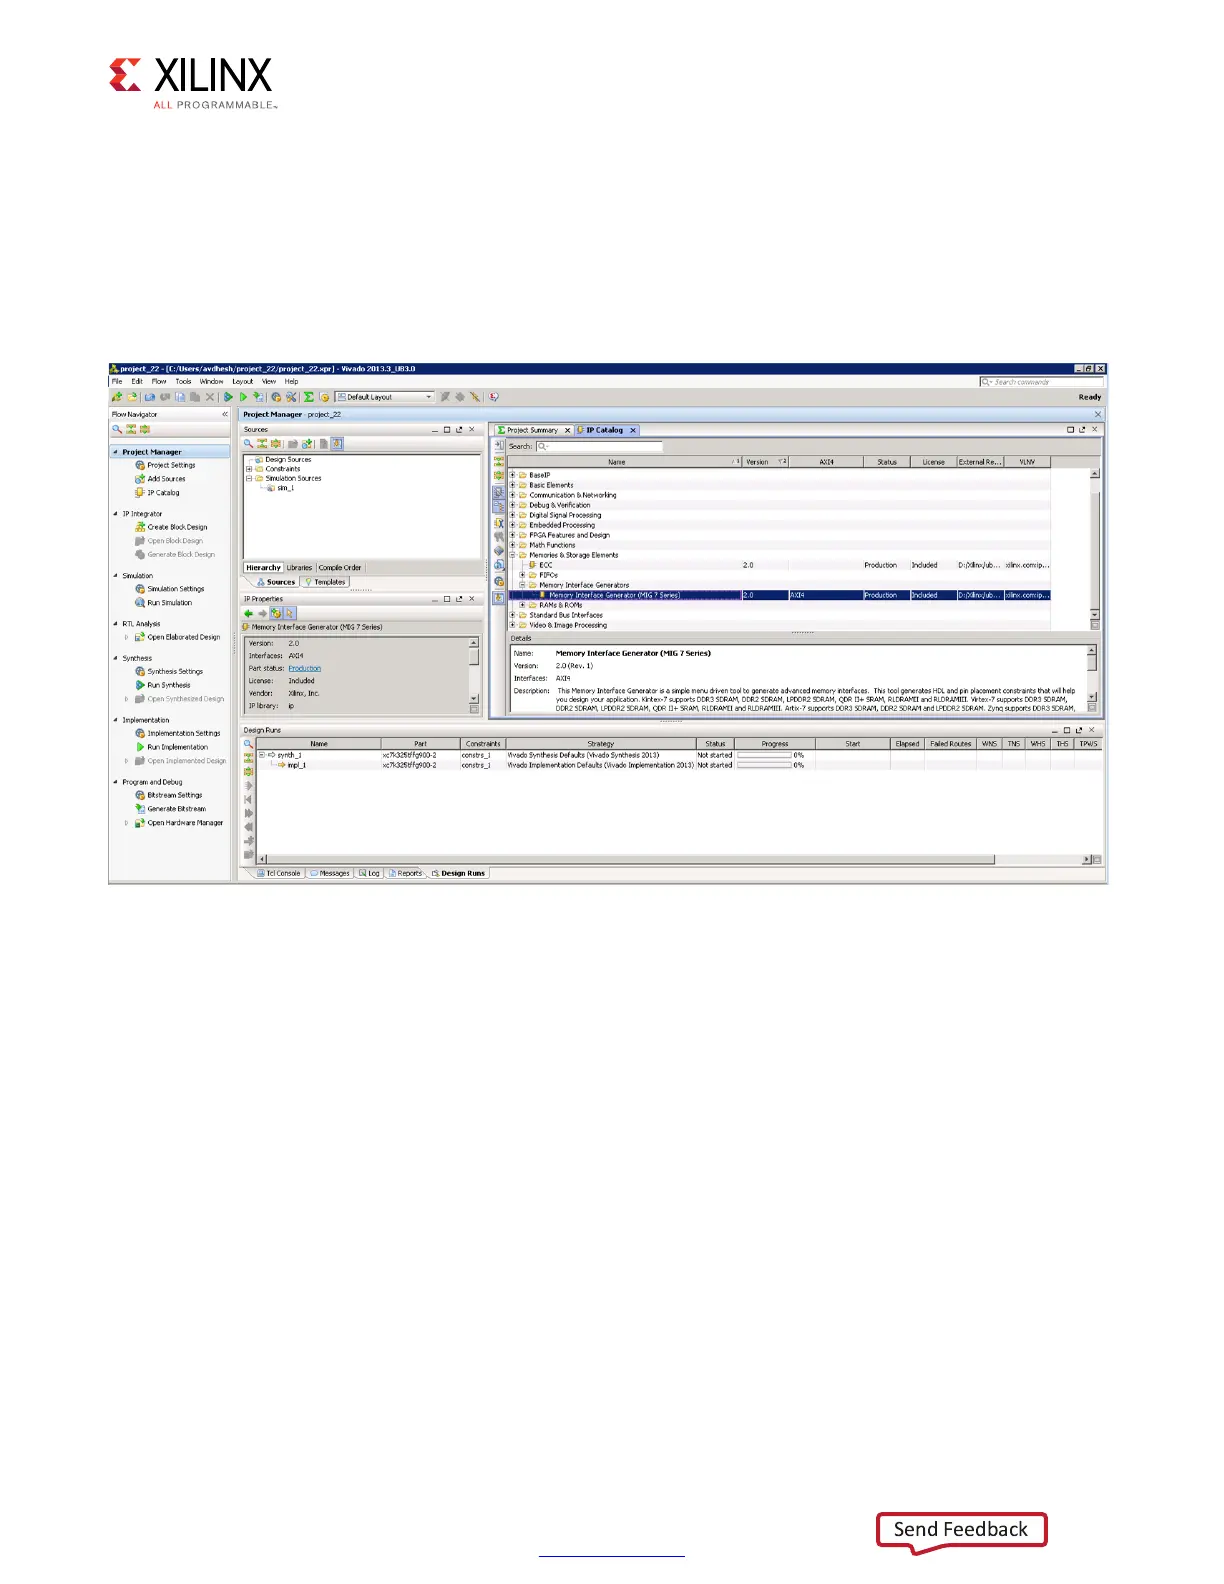Click Create Block Design

[171, 527]
